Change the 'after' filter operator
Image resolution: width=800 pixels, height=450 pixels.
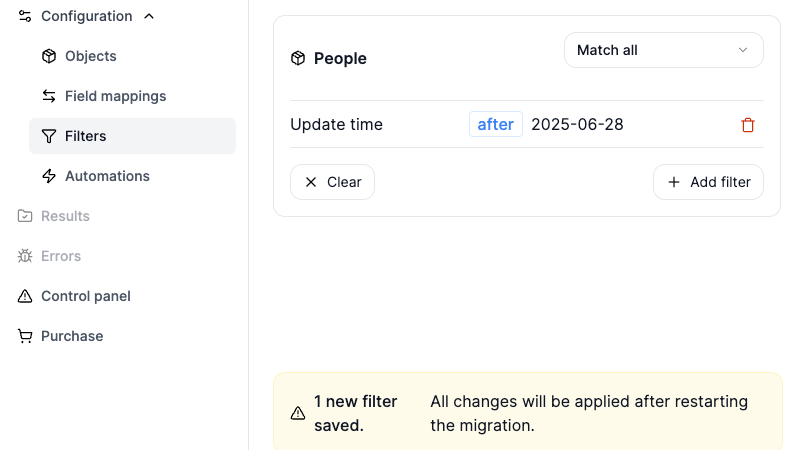(x=495, y=125)
